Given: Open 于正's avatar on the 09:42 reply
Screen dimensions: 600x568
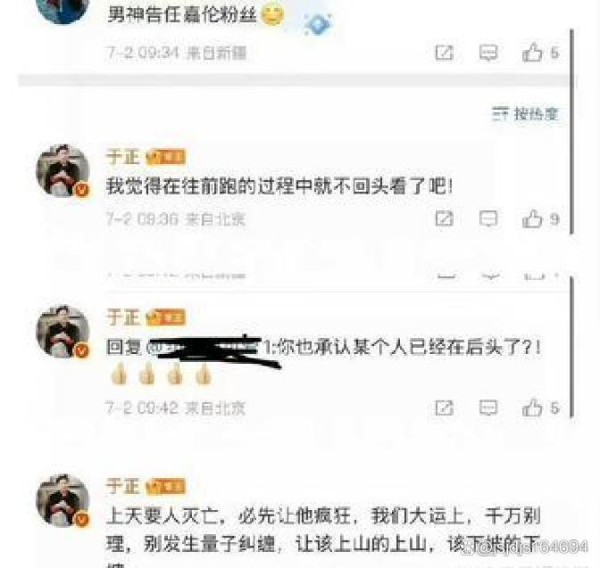Looking at the screenshot, I should 63,332.
